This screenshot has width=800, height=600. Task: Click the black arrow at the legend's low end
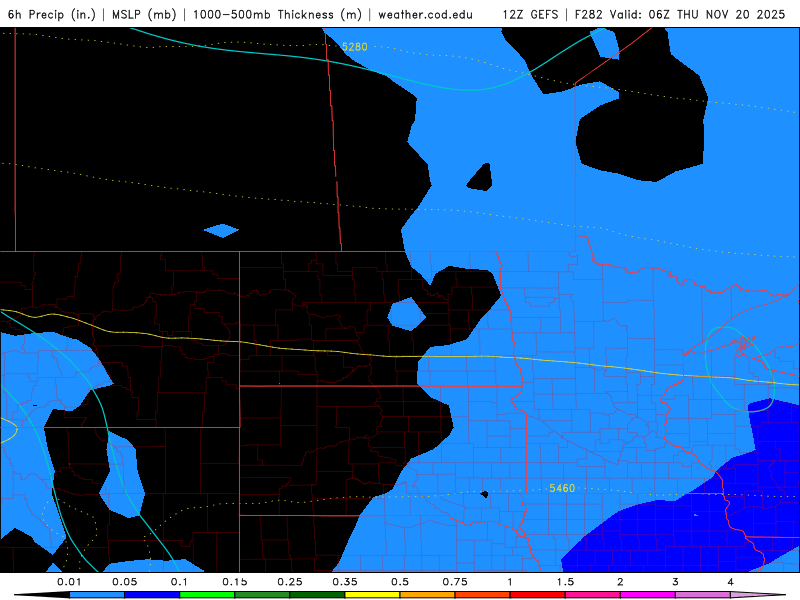tap(42, 595)
